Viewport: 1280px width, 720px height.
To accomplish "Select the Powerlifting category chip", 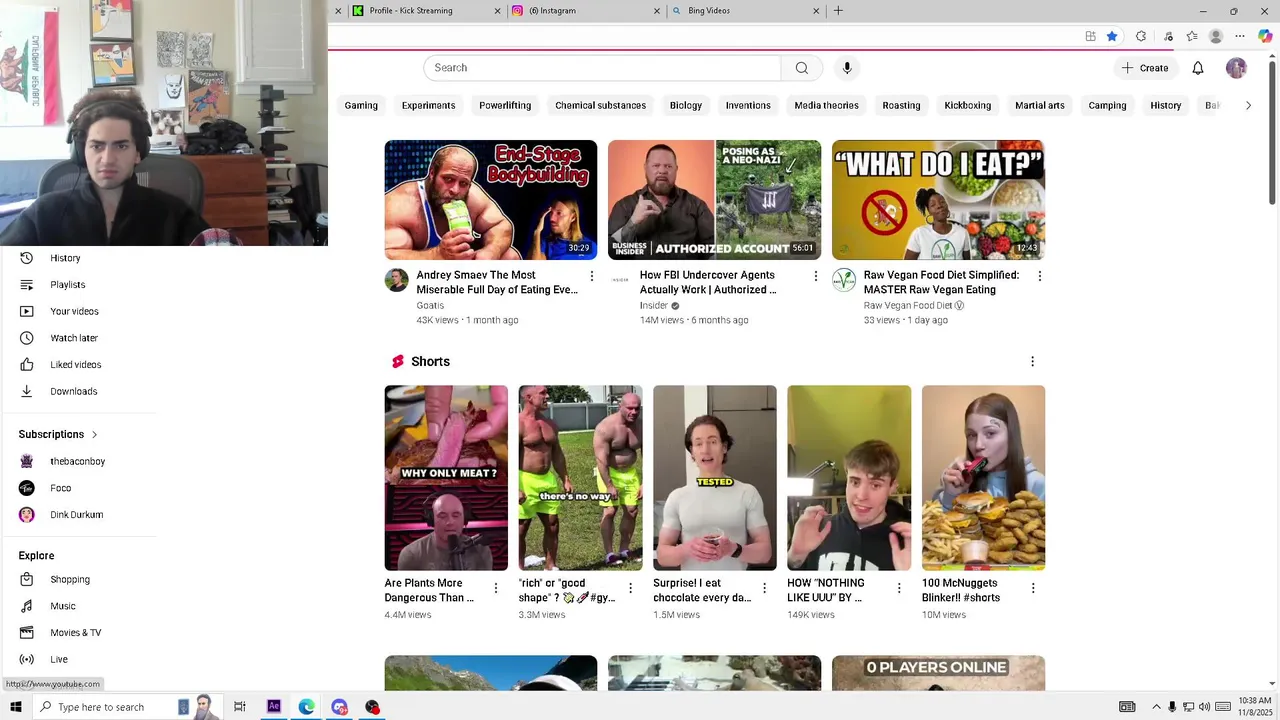I will coord(505,105).
